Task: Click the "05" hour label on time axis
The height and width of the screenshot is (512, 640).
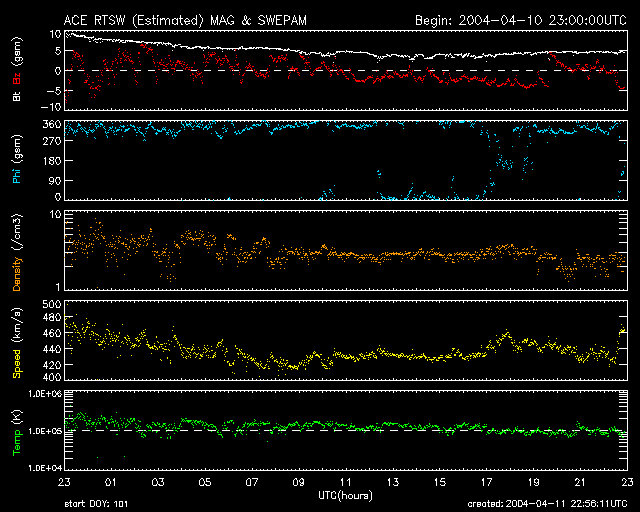Action: pos(205,483)
